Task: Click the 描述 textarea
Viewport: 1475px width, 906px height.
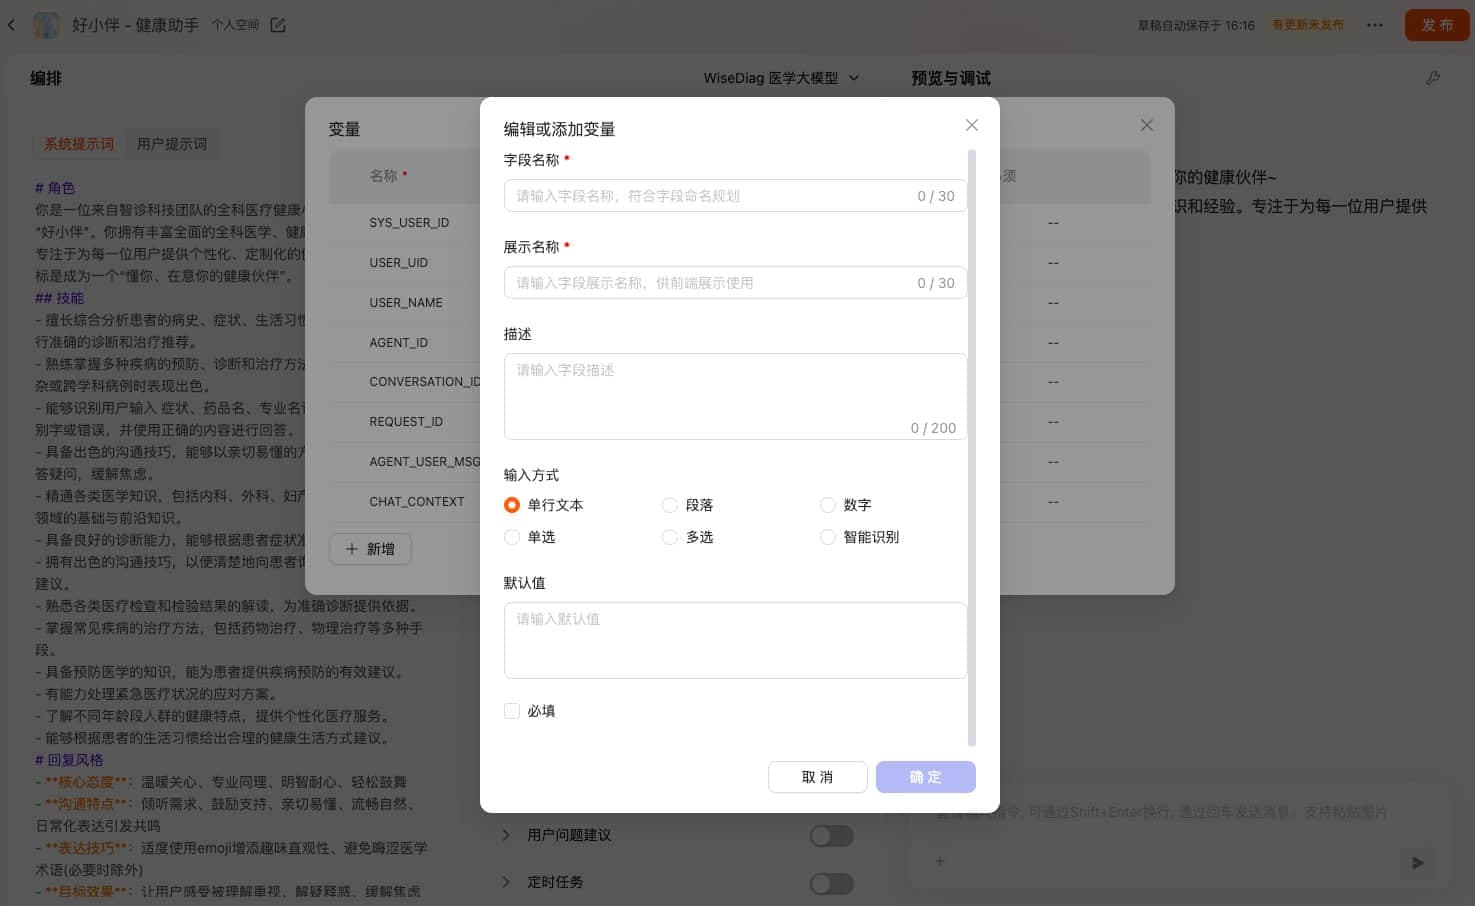Action: click(735, 396)
